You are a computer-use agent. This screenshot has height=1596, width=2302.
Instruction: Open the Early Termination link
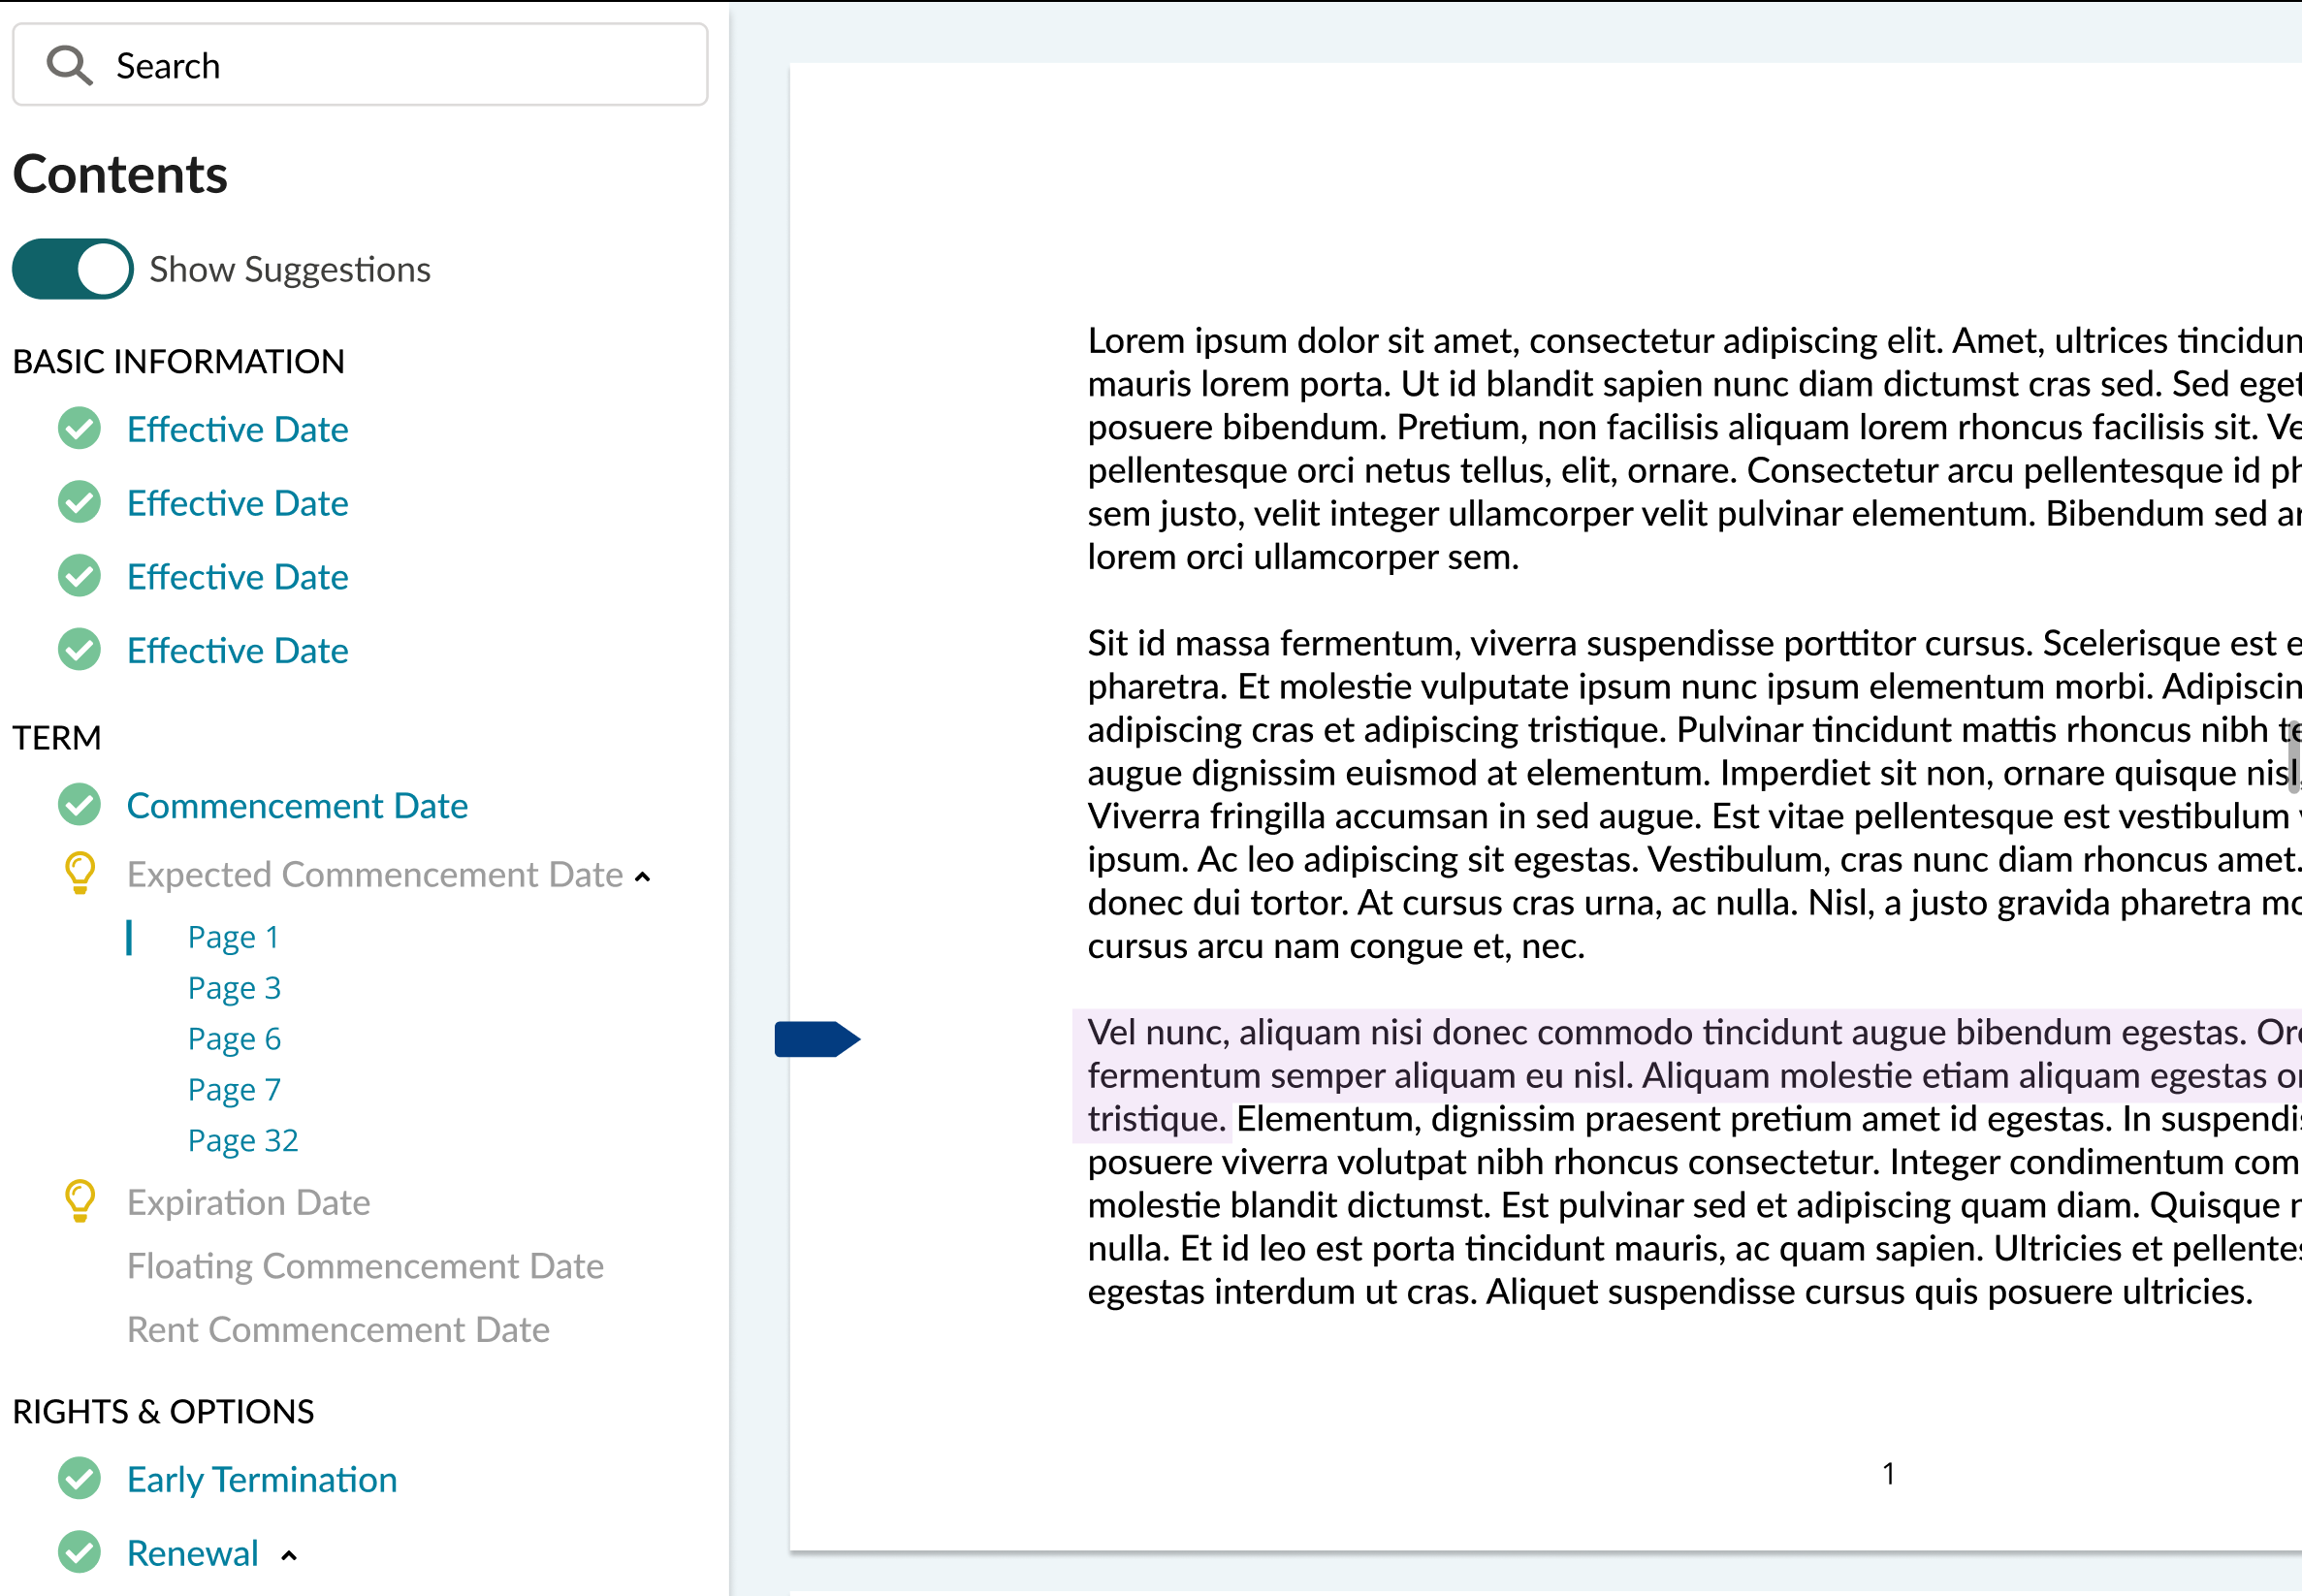click(x=262, y=1480)
